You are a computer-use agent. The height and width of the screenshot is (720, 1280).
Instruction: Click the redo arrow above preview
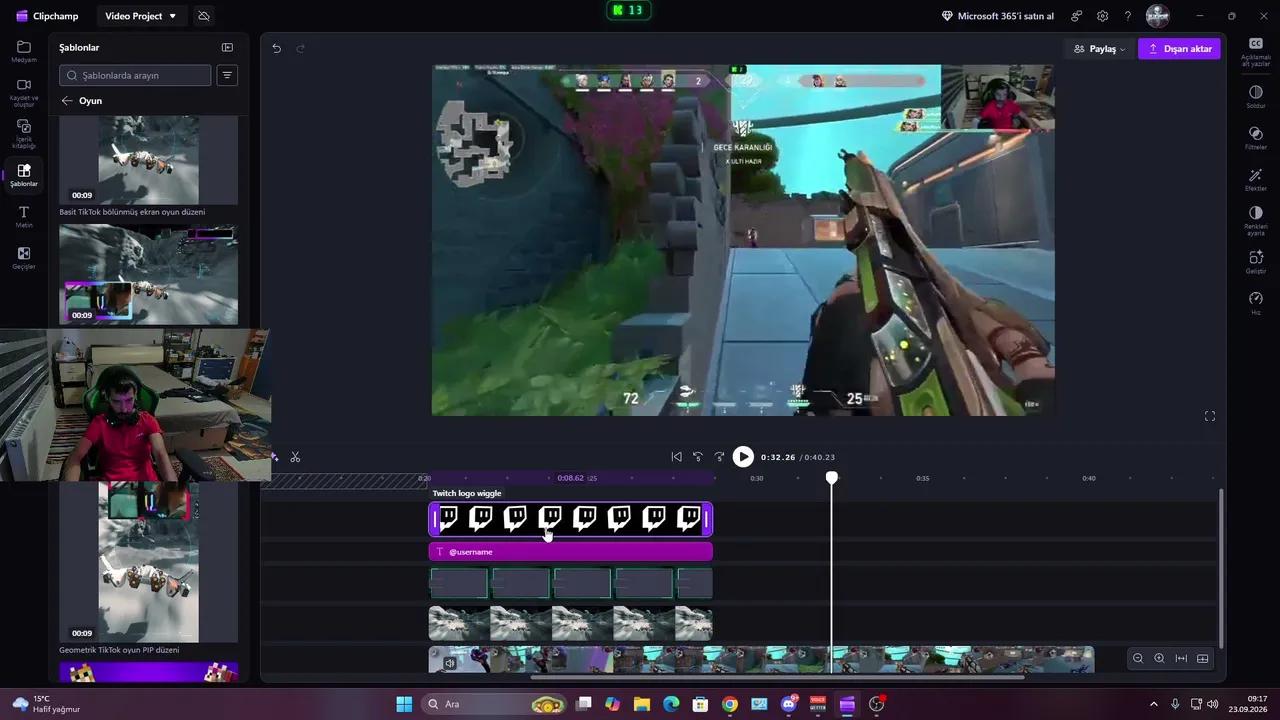pos(300,48)
